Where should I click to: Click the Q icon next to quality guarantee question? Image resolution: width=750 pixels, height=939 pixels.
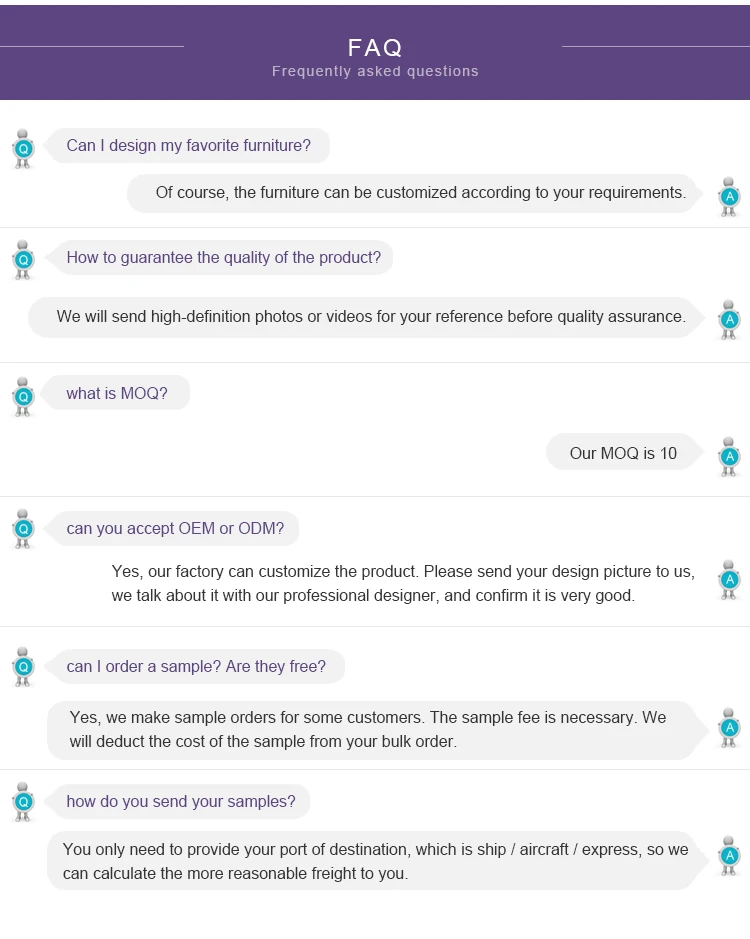pyautogui.click(x=24, y=260)
